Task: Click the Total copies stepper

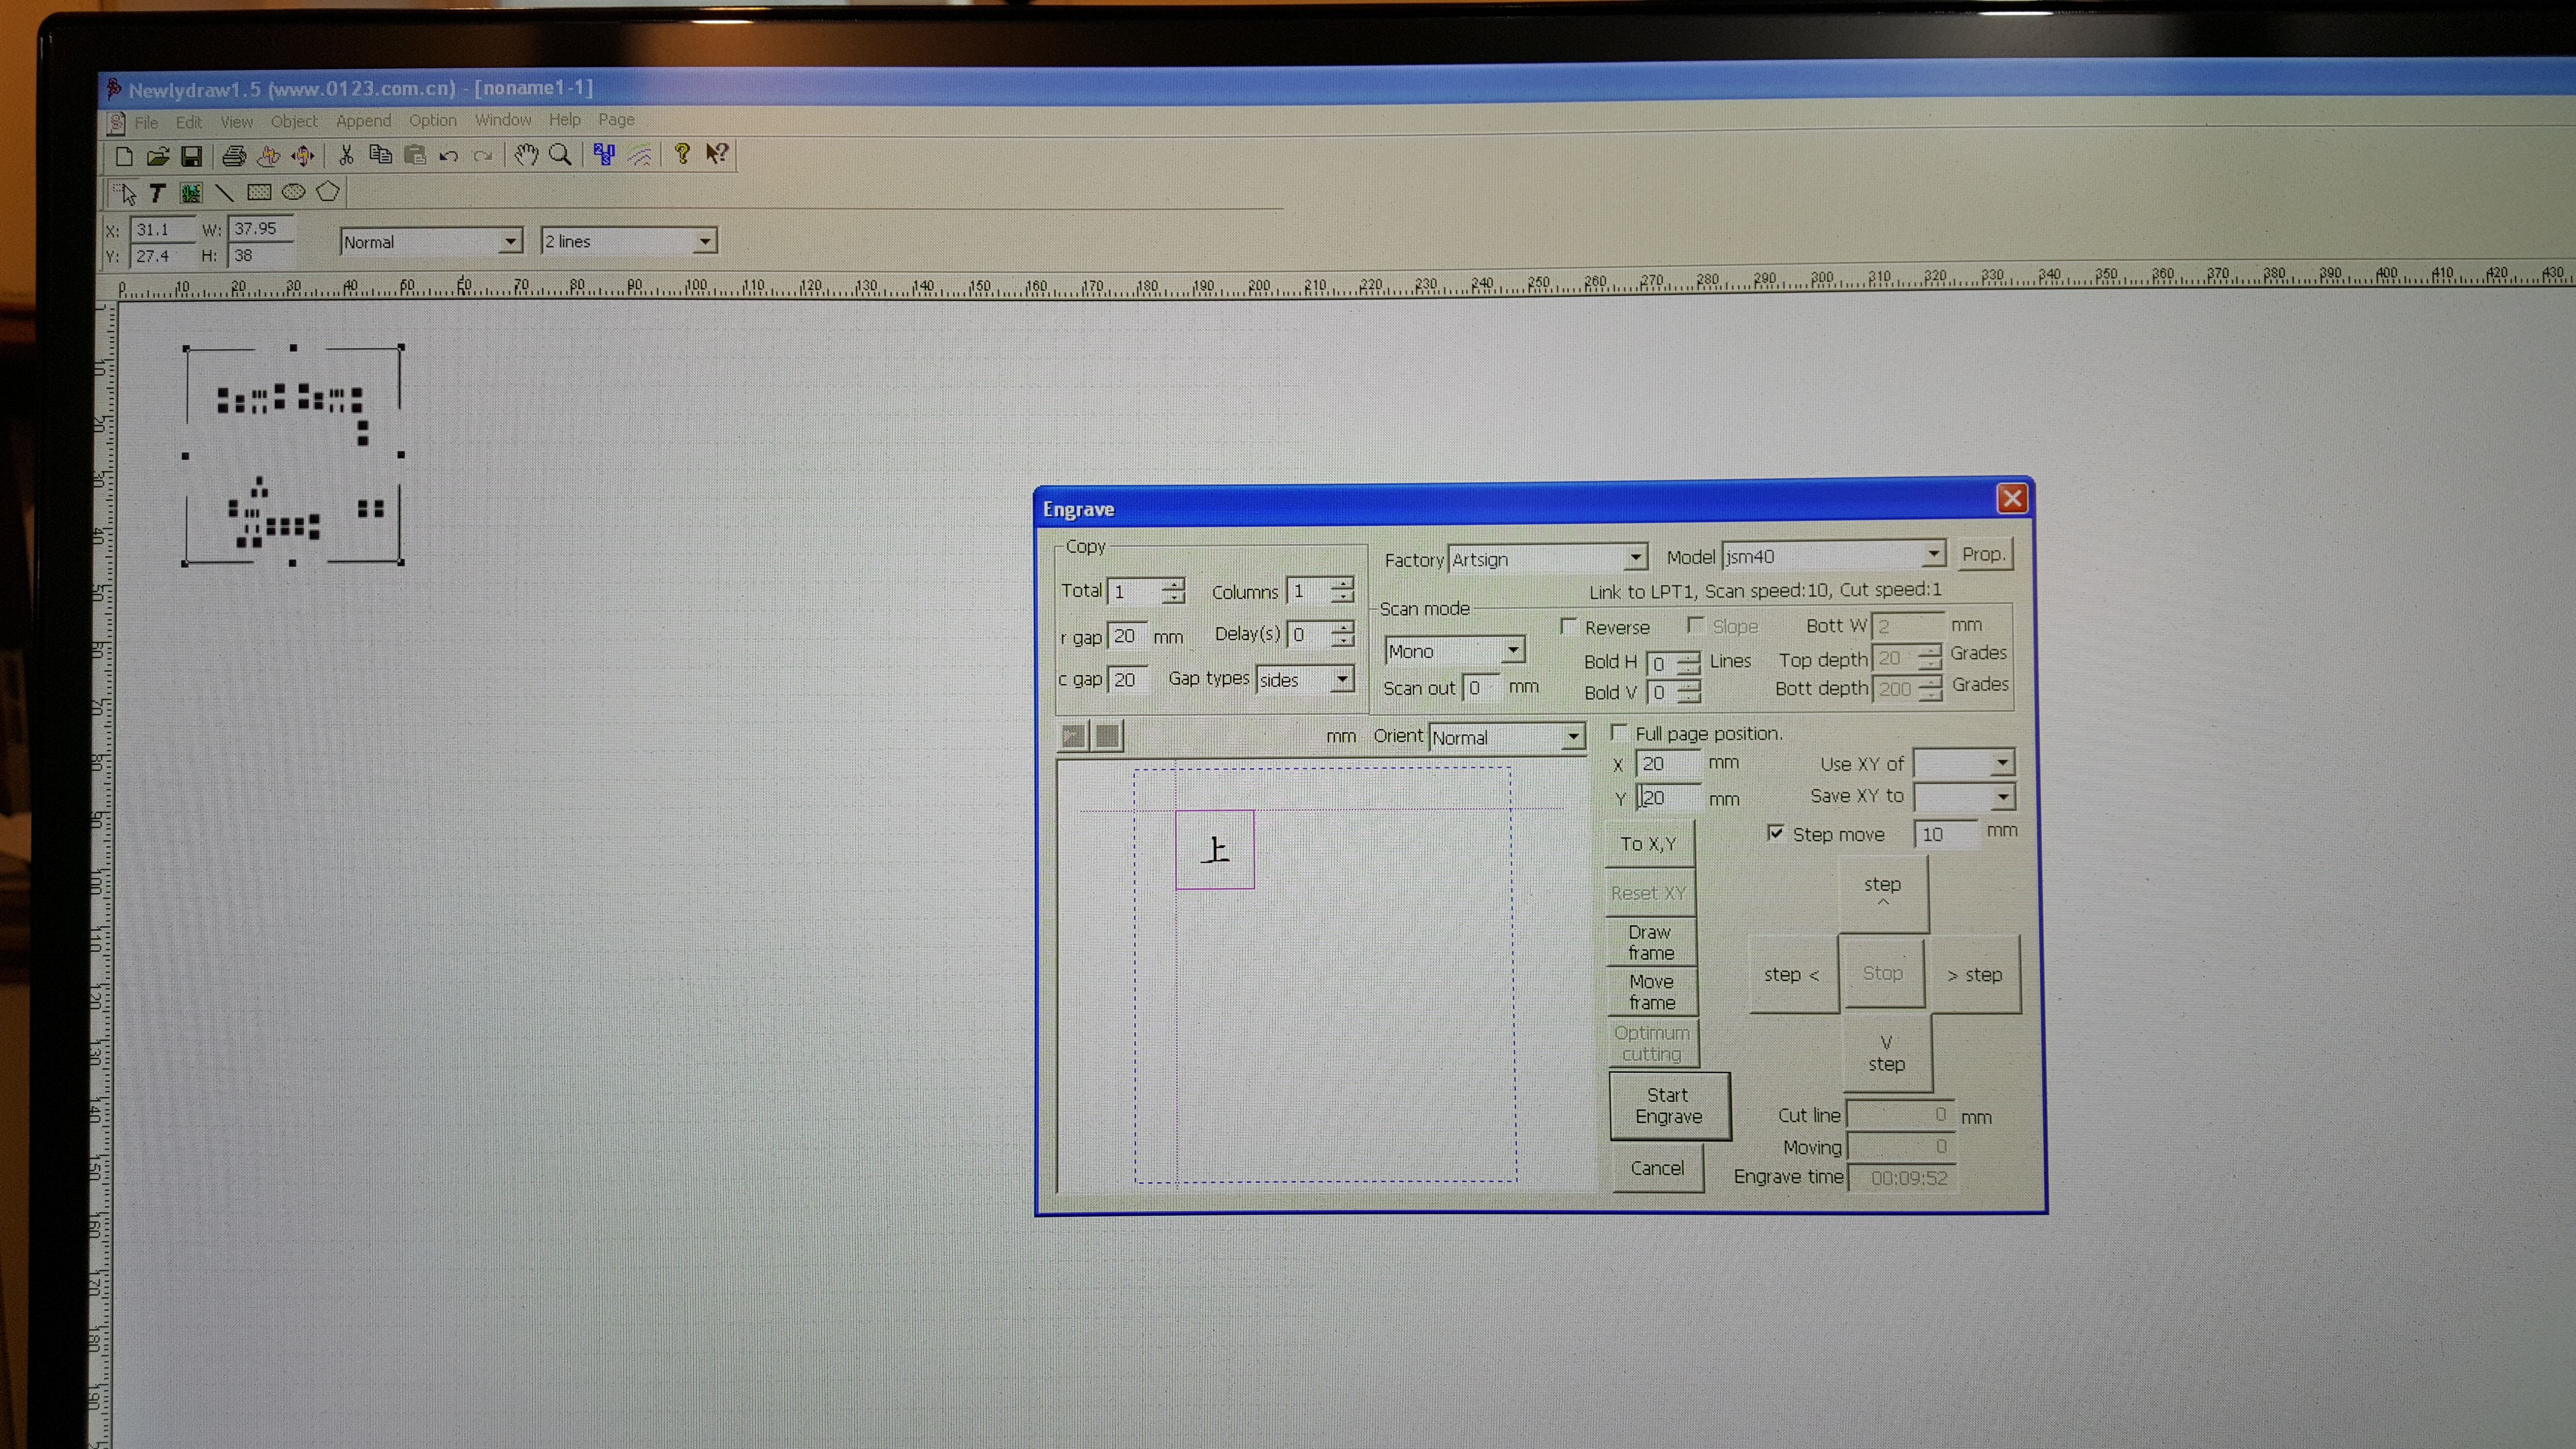Action: 1173,591
